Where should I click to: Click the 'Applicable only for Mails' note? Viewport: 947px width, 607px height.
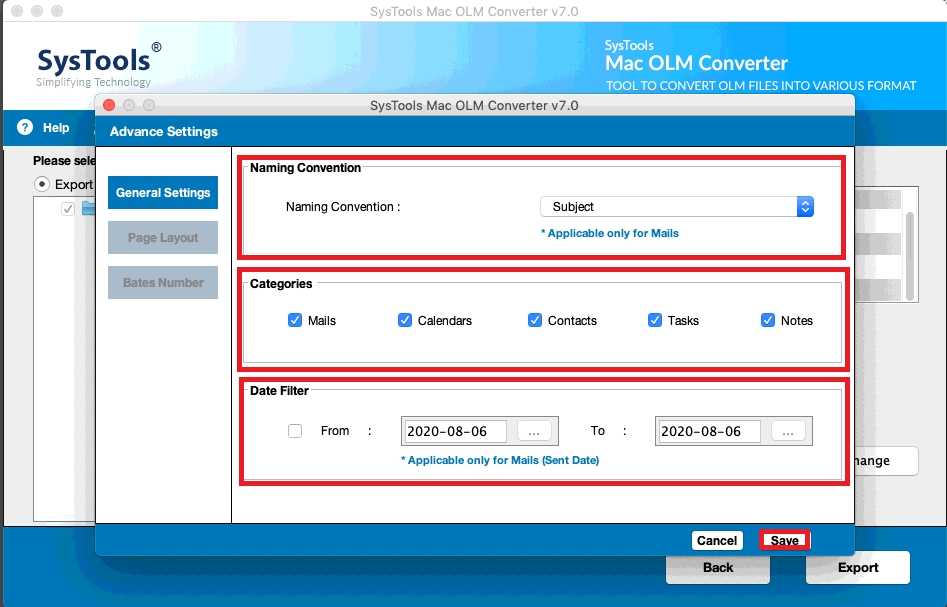pos(609,233)
